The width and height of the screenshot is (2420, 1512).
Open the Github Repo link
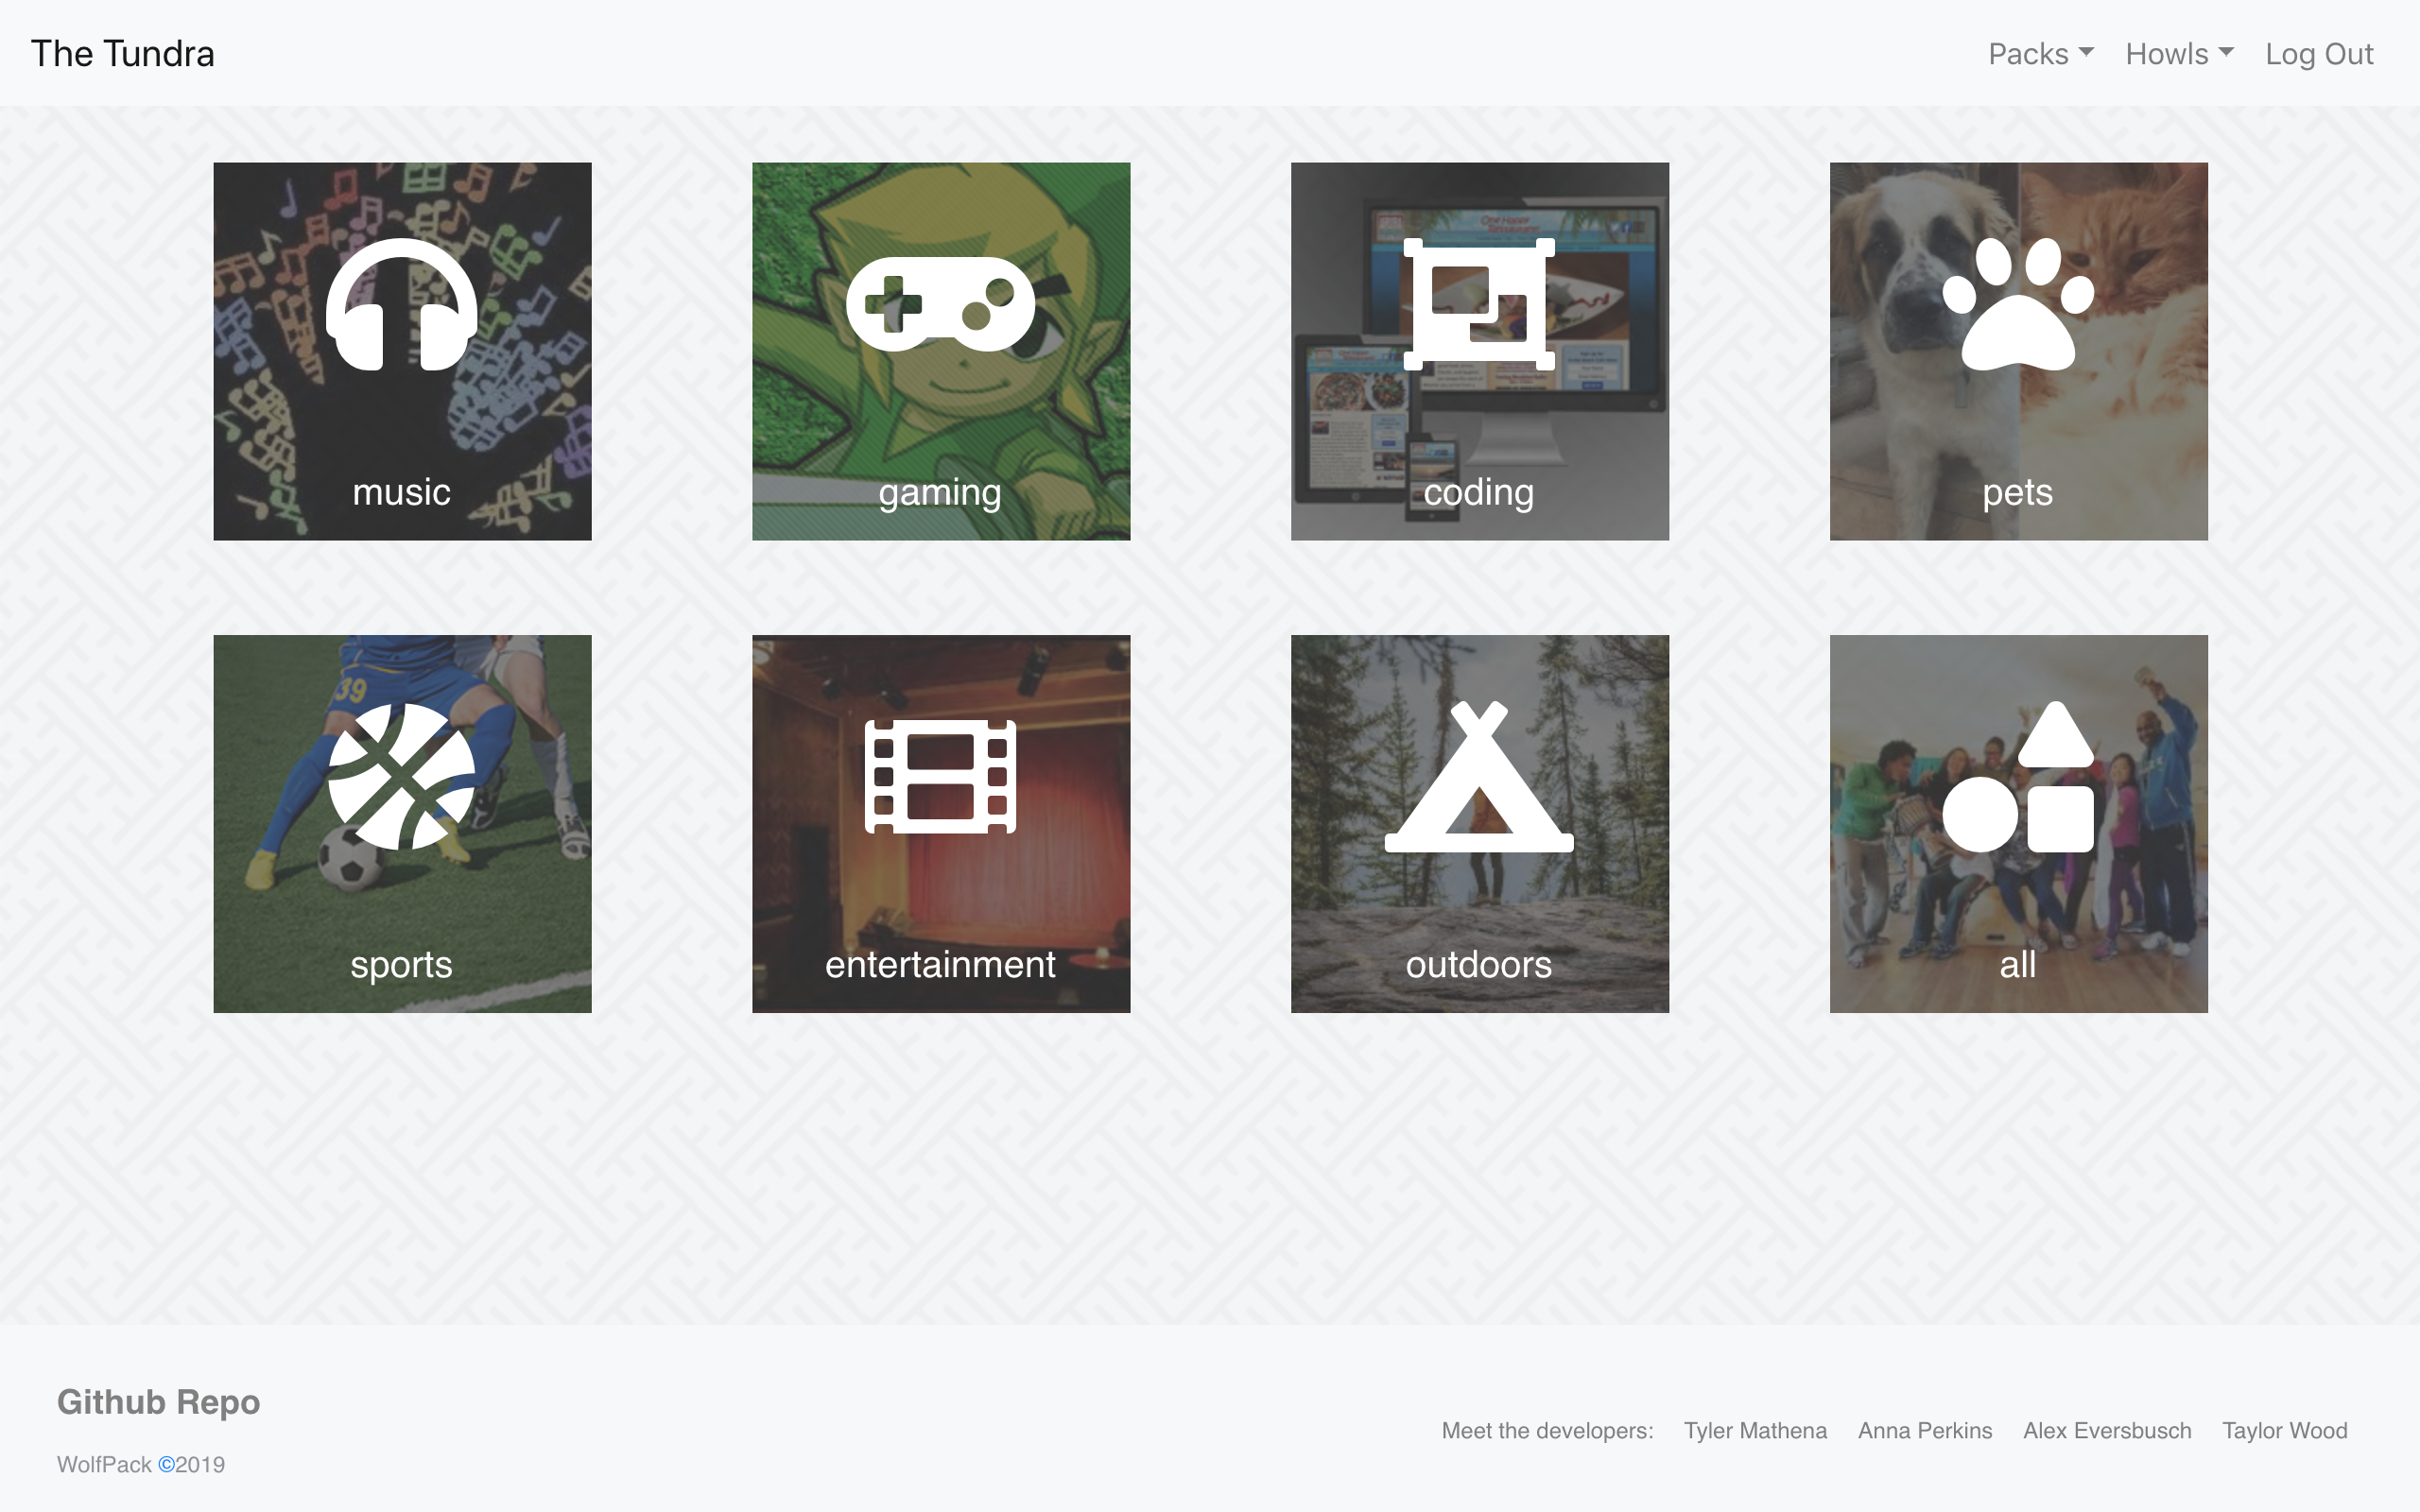coord(158,1402)
